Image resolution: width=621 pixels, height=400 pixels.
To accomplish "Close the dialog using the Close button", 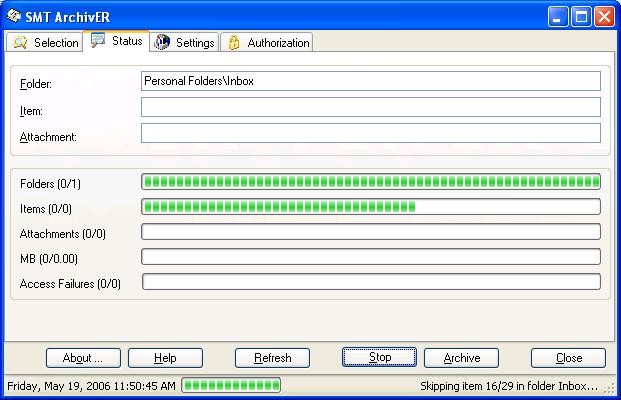I will [568, 358].
